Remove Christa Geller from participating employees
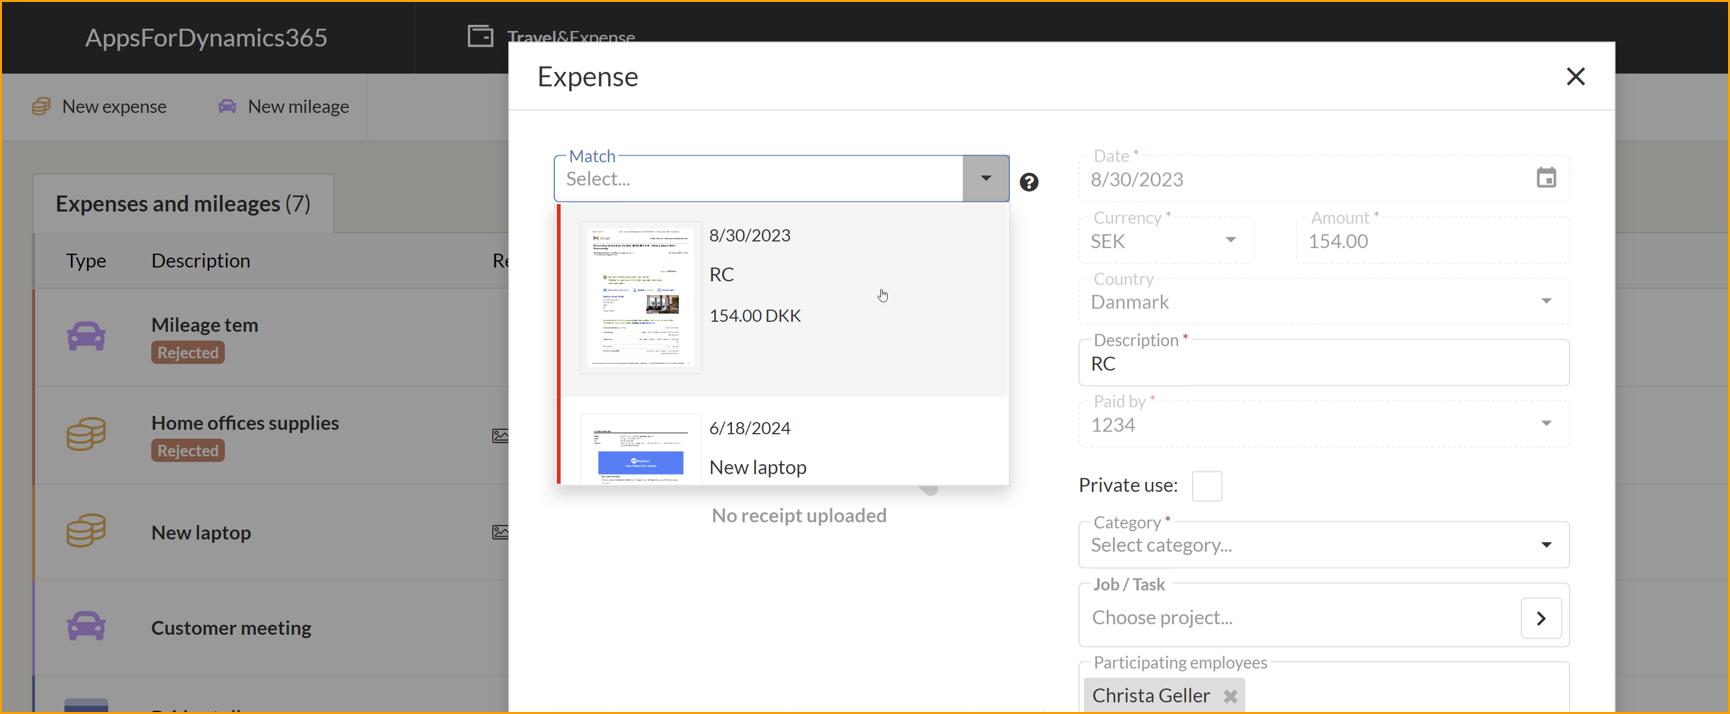This screenshot has height=714, width=1730. [x=1231, y=696]
